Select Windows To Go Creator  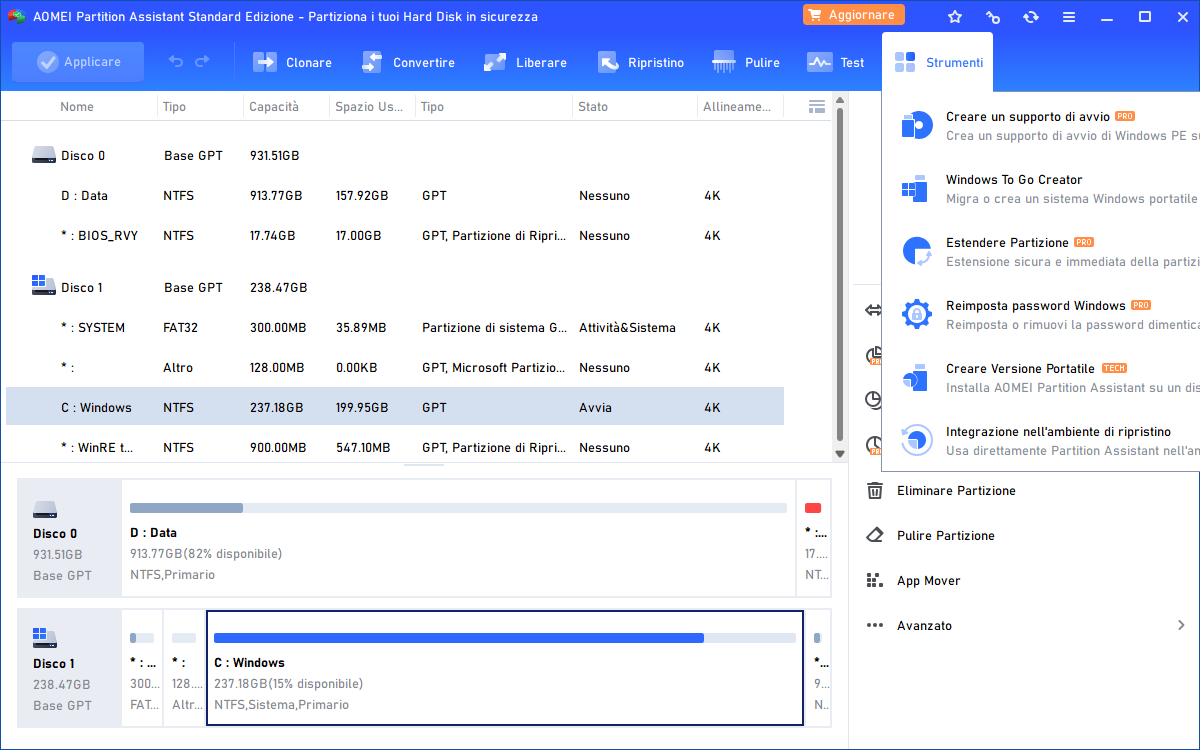(1042, 189)
